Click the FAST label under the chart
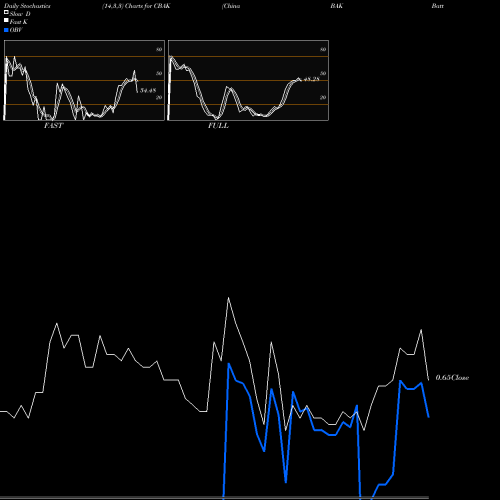Viewport: 500px width, 500px height. coord(53,125)
